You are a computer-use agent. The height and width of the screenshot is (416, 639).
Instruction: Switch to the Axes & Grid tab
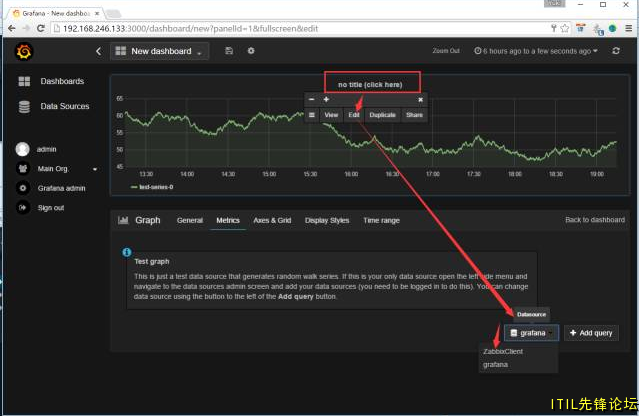[272, 220]
